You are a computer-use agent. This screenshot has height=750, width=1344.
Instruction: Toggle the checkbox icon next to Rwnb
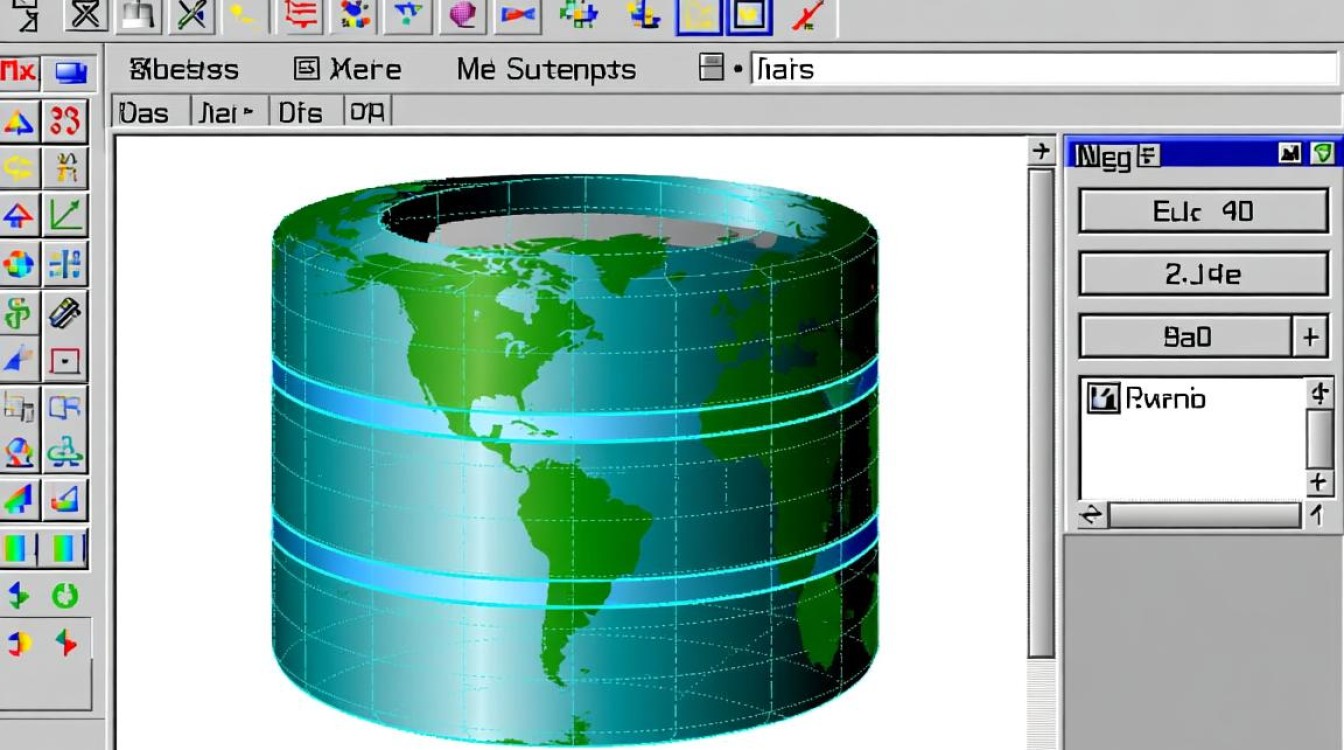1102,399
